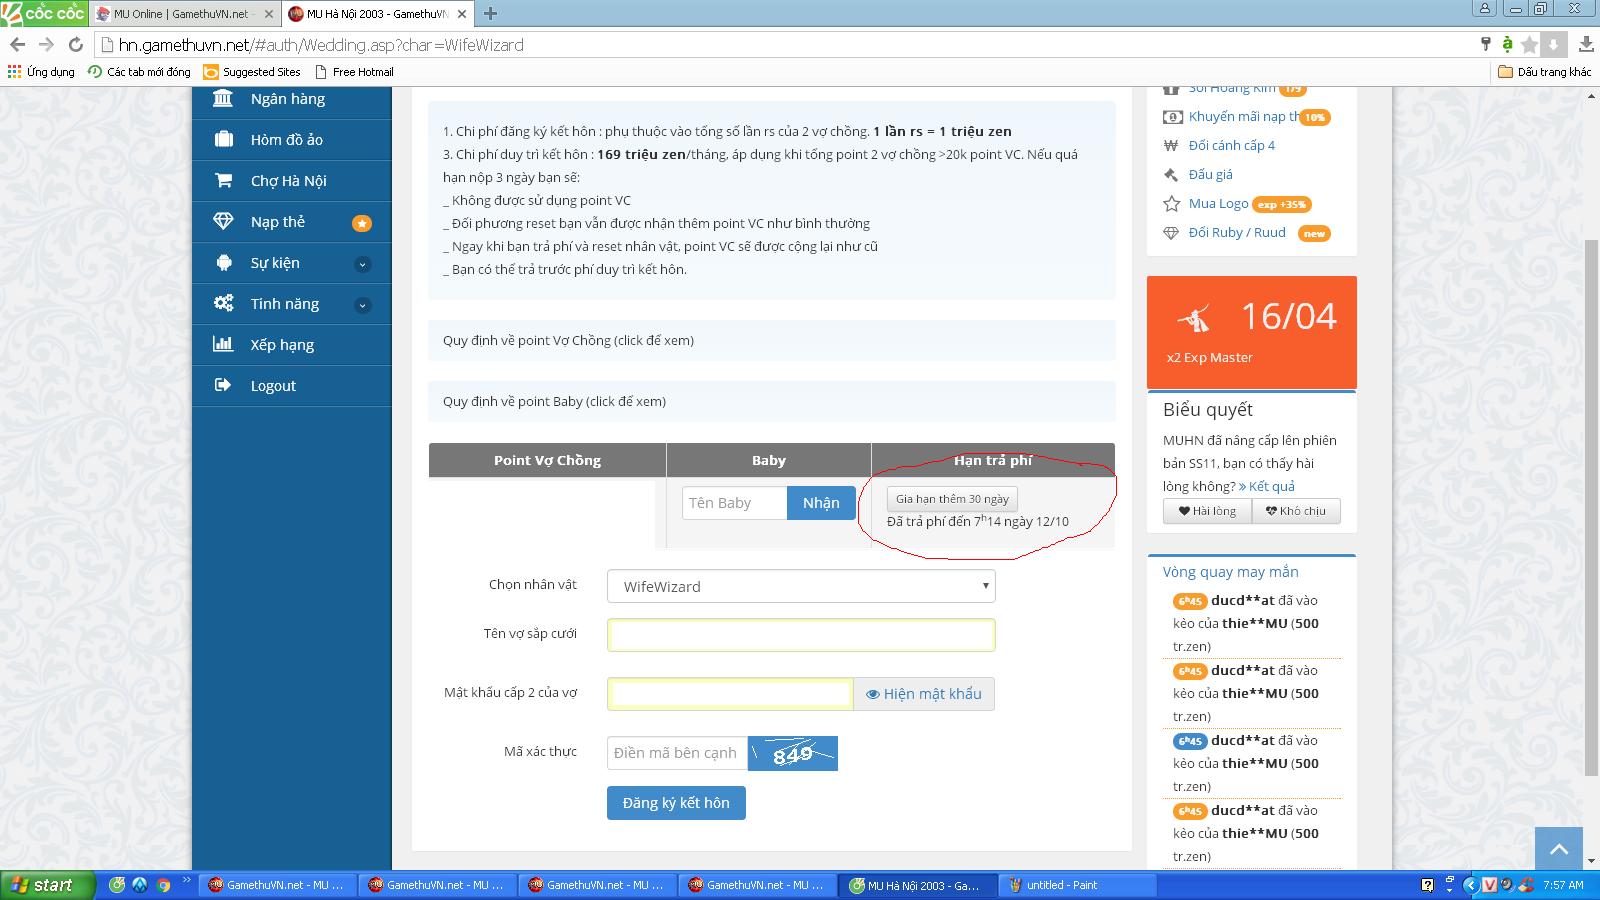1600x900 pixels.
Task: Expand Quy định về point Vợ Chồng section
Action: click(x=568, y=340)
